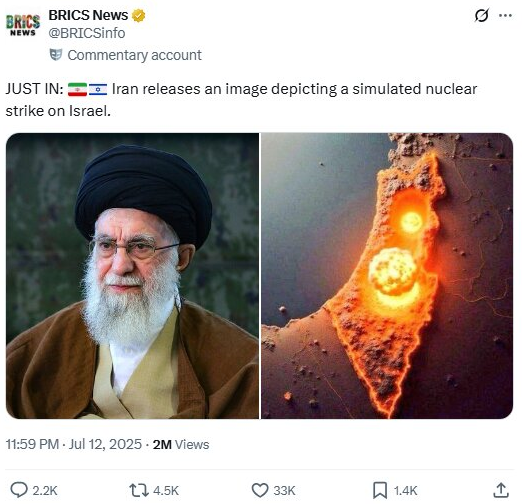Click the gold verified badge
522x504 pixels.
[x=138, y=15]
